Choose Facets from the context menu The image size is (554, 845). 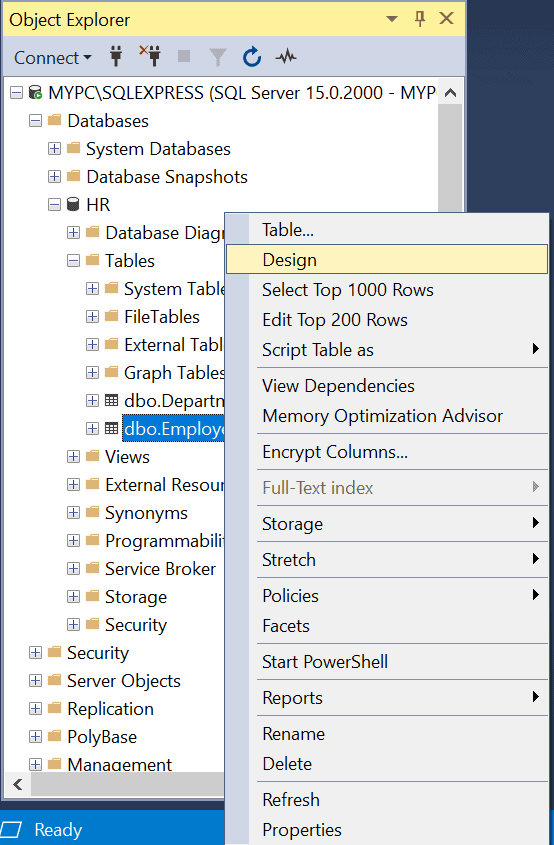point(386,626)
